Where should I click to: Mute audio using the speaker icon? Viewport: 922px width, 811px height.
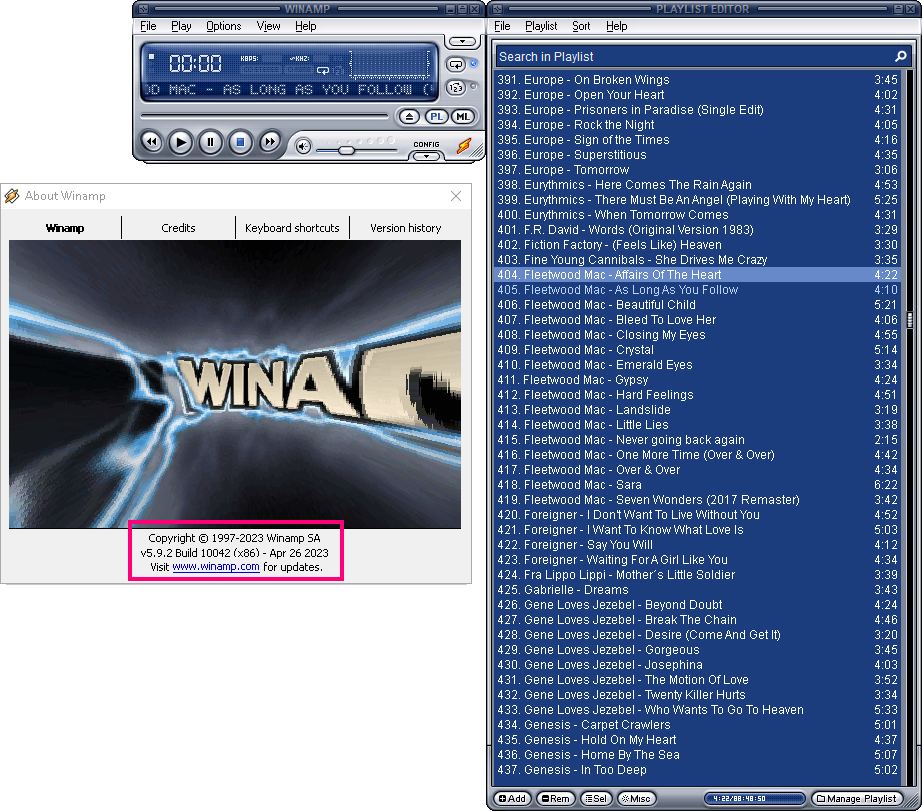click(302, 146)
